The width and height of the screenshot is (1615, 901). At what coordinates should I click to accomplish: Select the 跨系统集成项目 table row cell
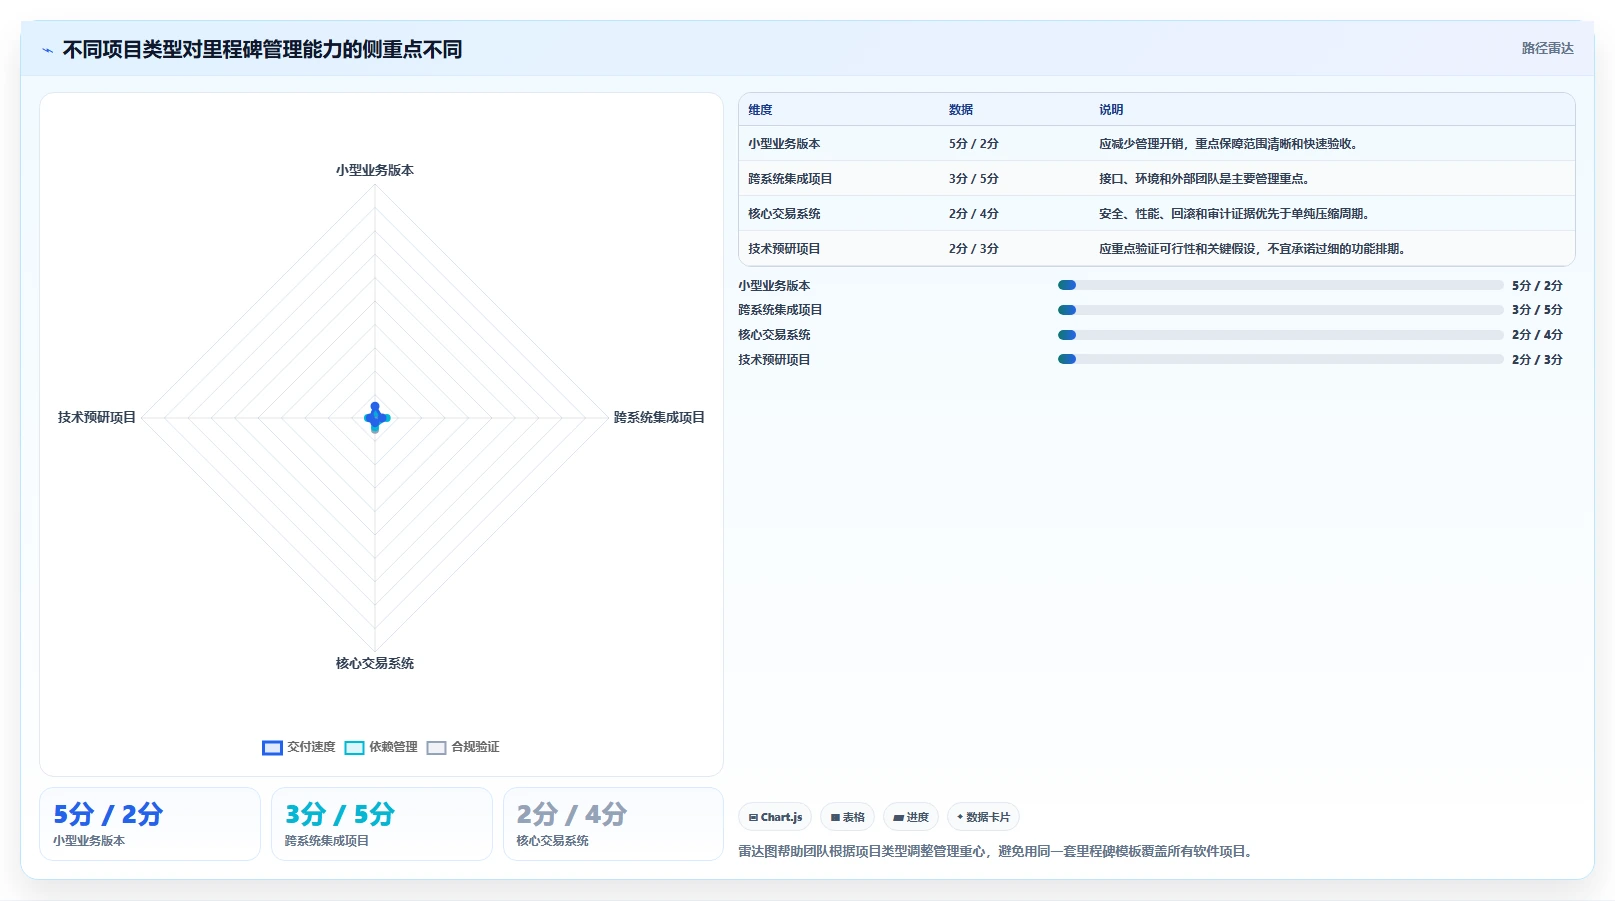pos(790,179)
